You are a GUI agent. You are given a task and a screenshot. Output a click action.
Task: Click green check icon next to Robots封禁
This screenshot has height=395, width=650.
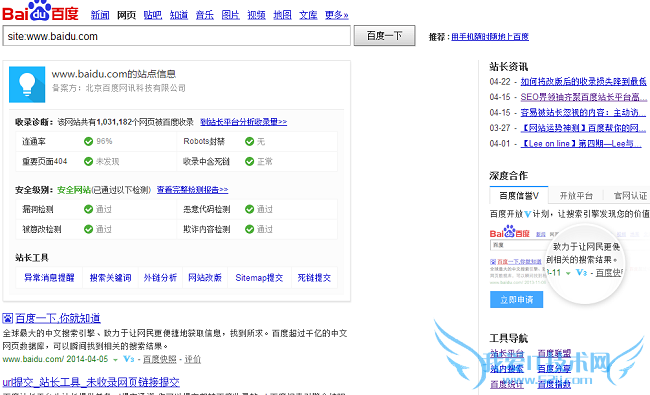tap(249, 141)
